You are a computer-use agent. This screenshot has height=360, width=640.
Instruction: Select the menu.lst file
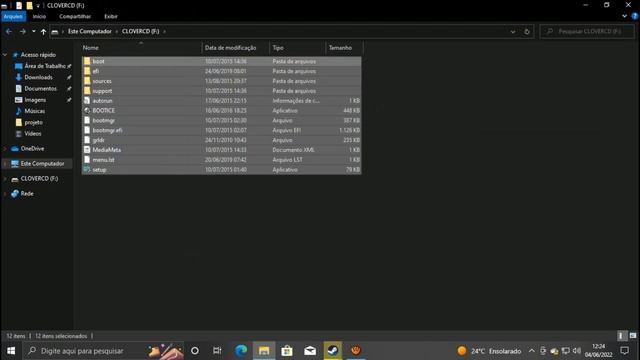(x=221, y=160)
